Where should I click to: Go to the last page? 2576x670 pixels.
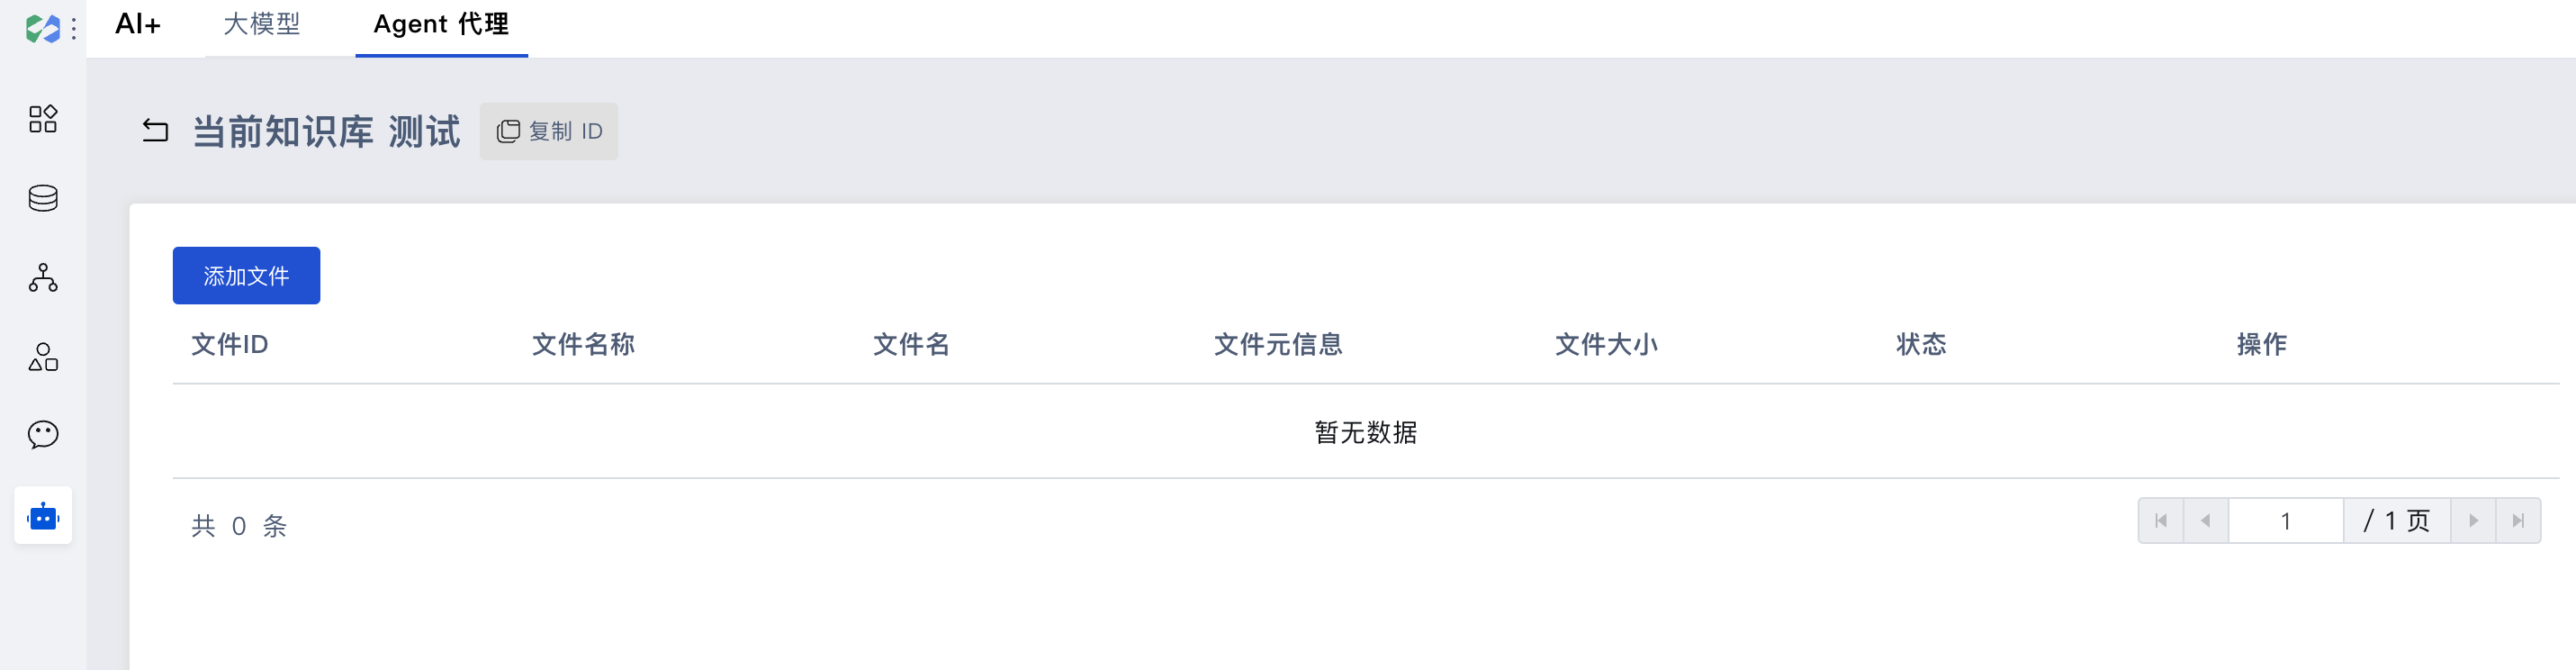2518,521
